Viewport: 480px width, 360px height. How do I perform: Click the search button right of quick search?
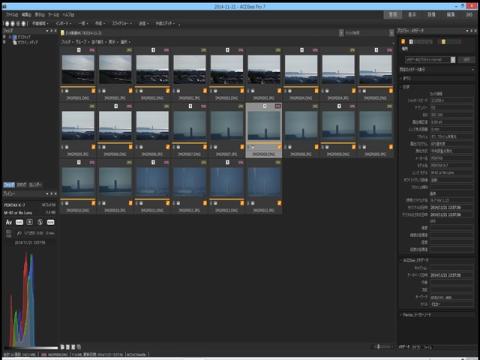pyautogui.click(x=391, y=33)
